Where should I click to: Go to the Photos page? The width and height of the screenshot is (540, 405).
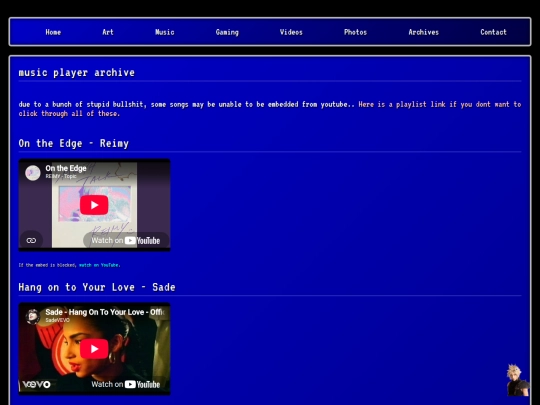click(355, 32)
